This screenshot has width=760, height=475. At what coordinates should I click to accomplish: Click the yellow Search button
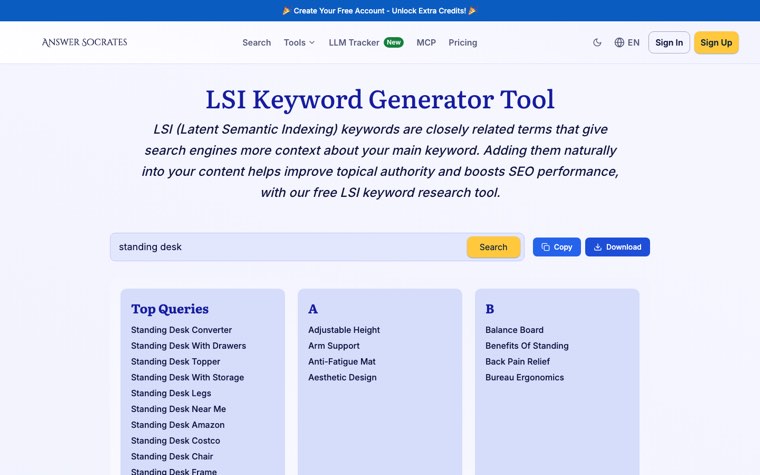493,247
